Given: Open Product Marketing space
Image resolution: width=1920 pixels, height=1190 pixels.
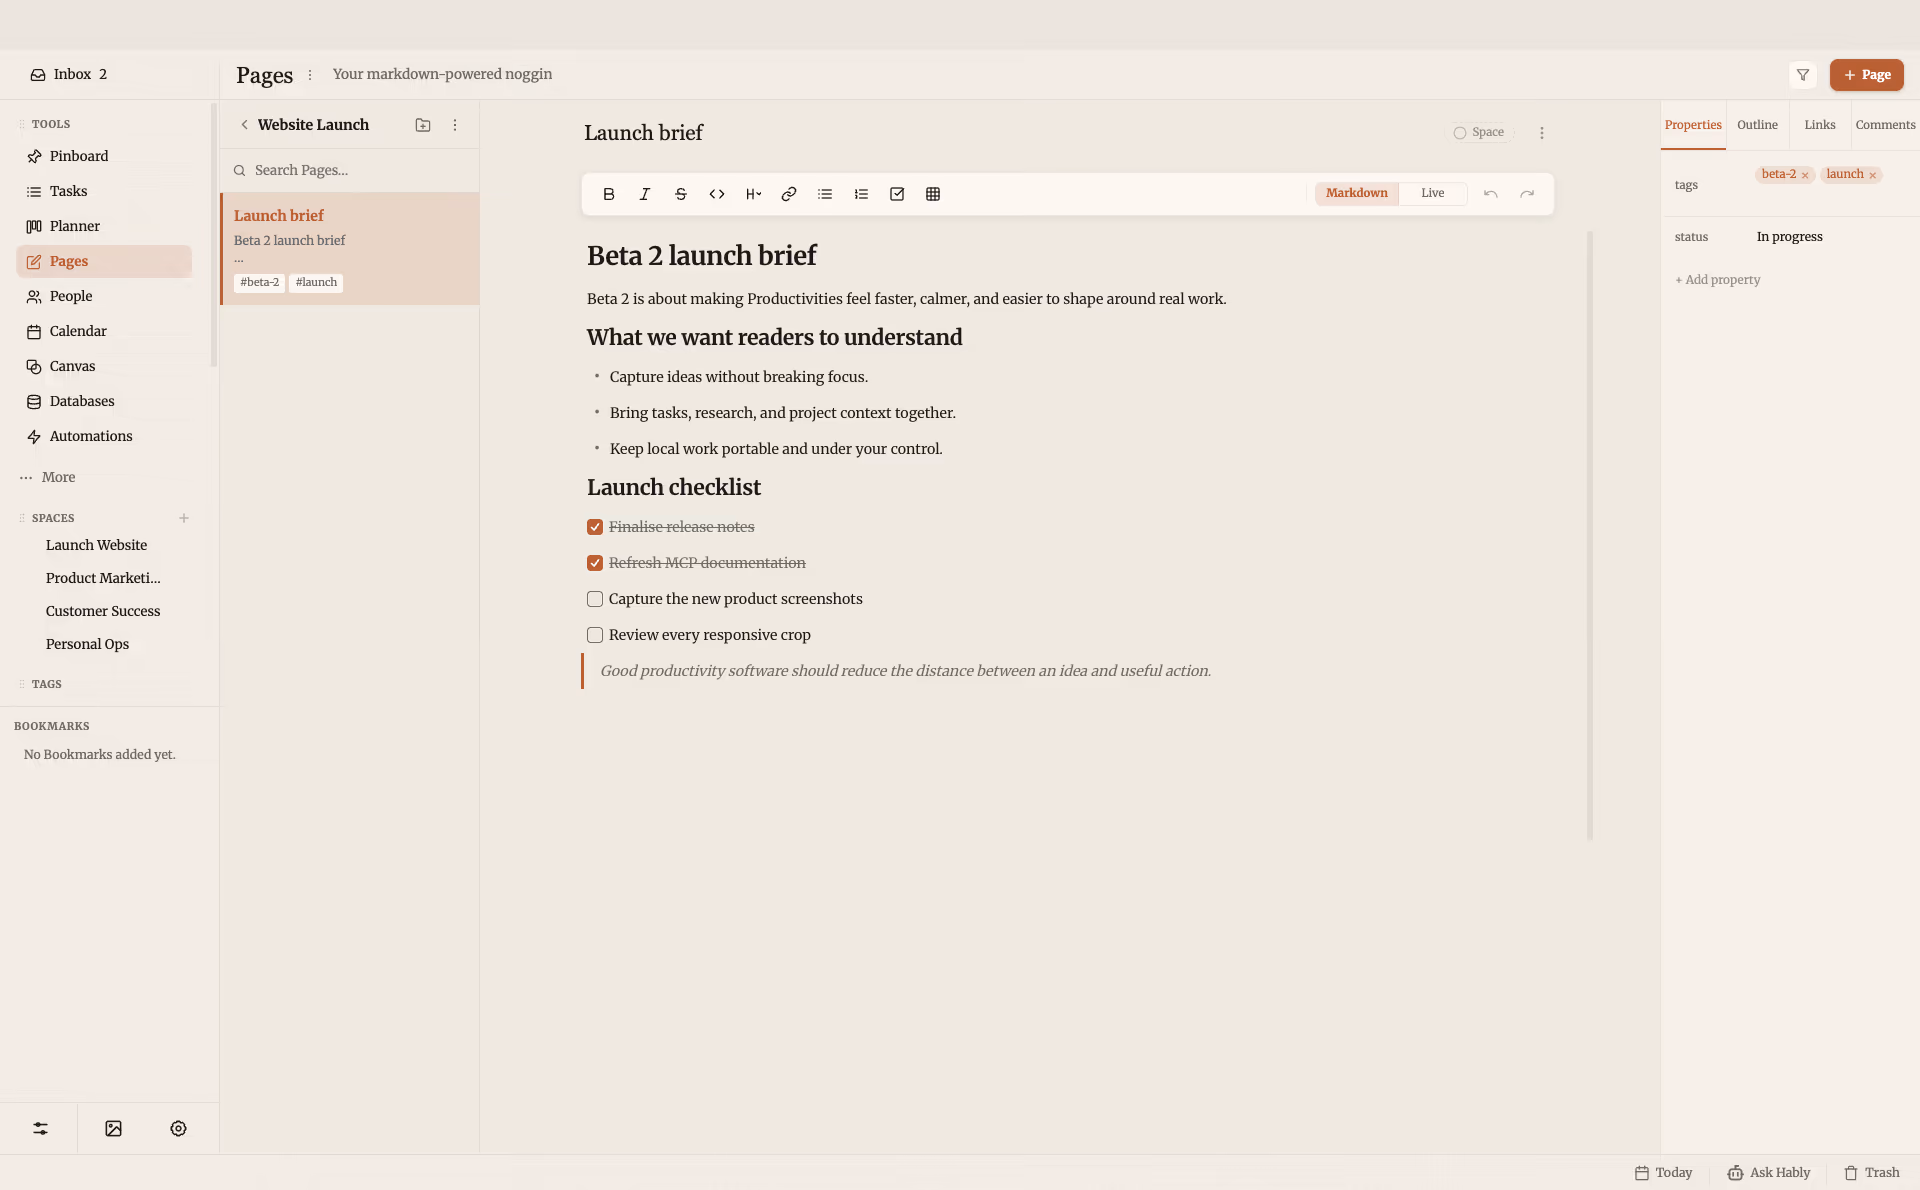Looking at the screenshot, I should point(103,578).
